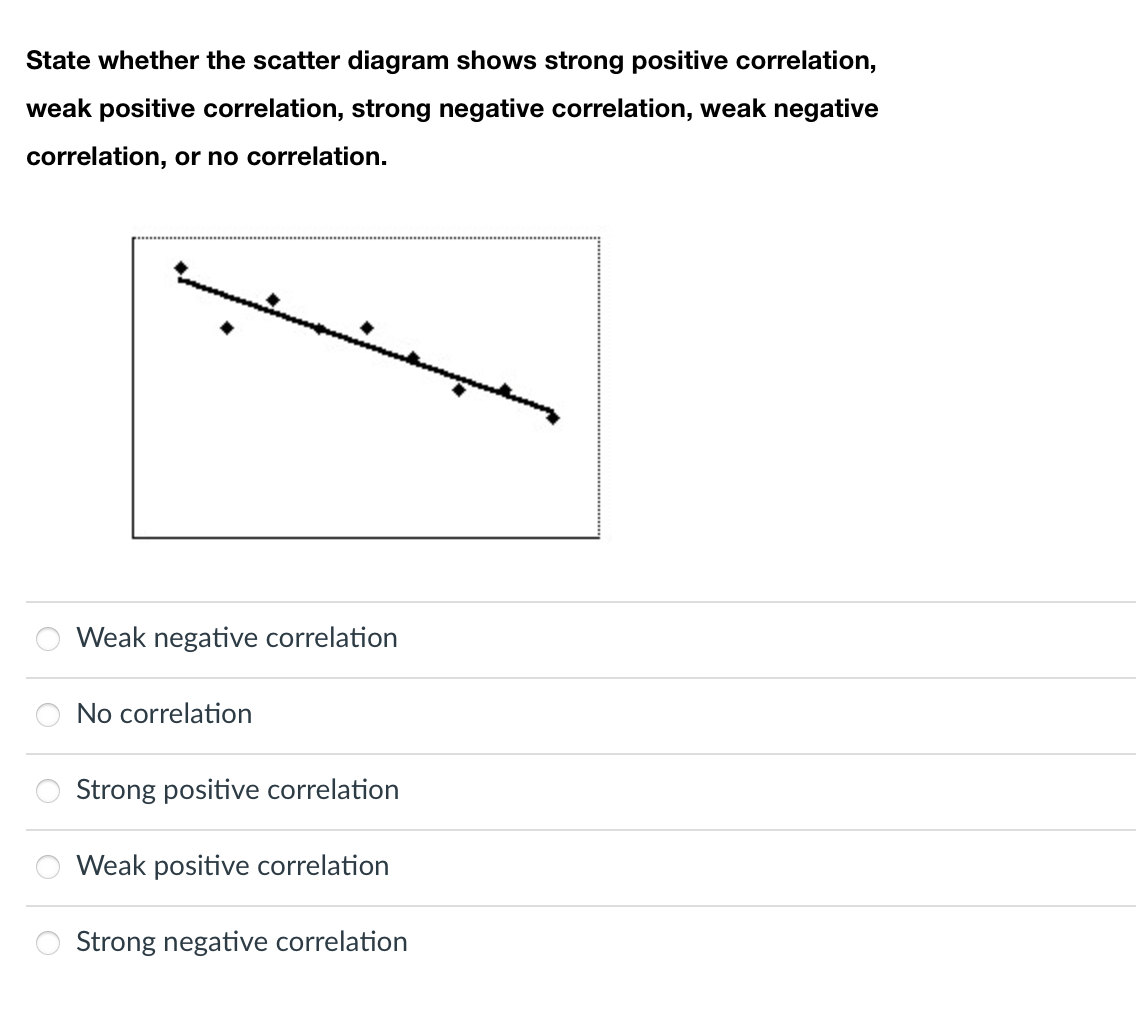Click the diamond point below the trend line
Image resolution: width=1140 pixels, height=1020 pixels.
(460, 390)
